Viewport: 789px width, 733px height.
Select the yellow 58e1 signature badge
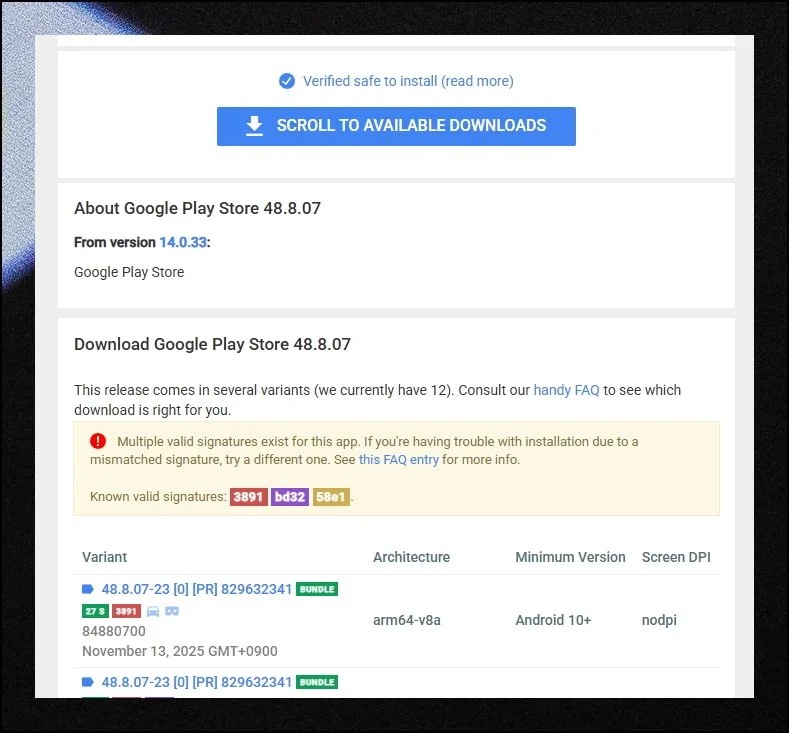pyautogui.click(x=331, y=497)
